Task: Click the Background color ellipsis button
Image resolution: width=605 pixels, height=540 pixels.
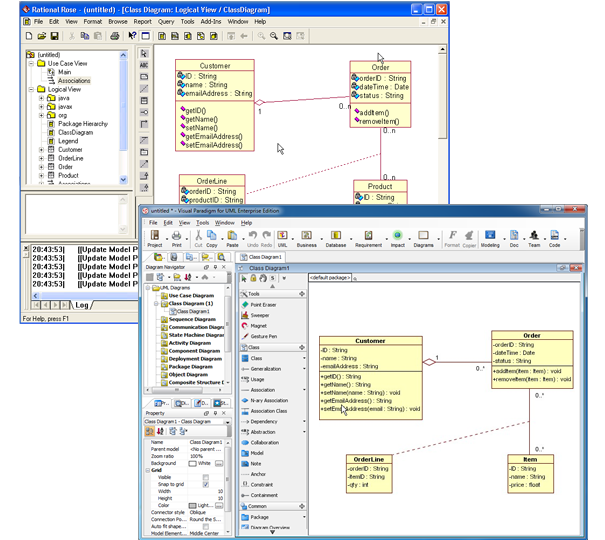Action: click(x=219, y=463)
